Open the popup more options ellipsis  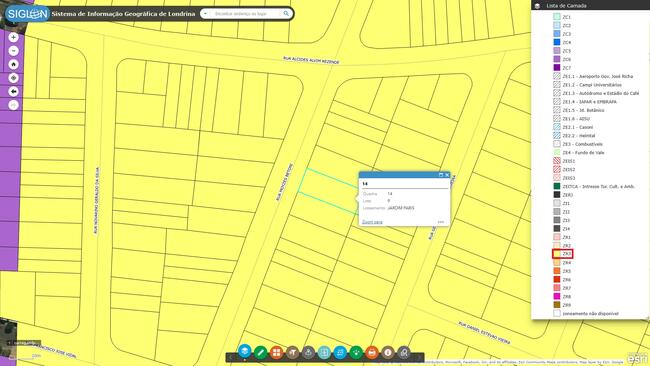441,222
